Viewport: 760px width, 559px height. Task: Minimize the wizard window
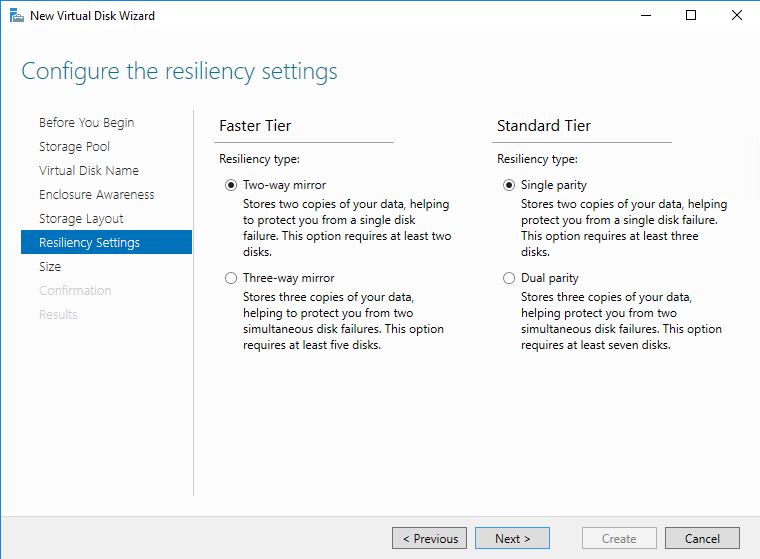pyautogui.click(x=646, y=16)
